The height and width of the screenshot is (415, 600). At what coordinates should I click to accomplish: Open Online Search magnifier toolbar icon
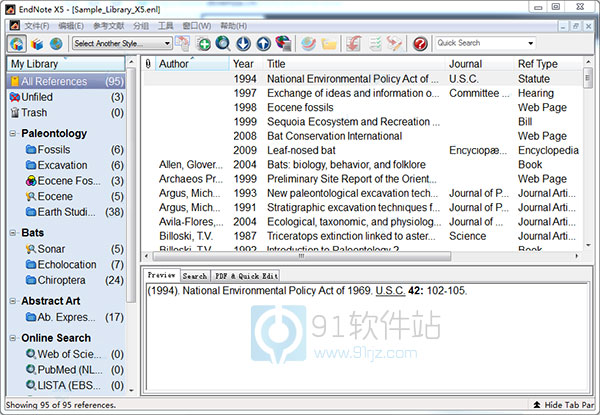tap(224, 43)
